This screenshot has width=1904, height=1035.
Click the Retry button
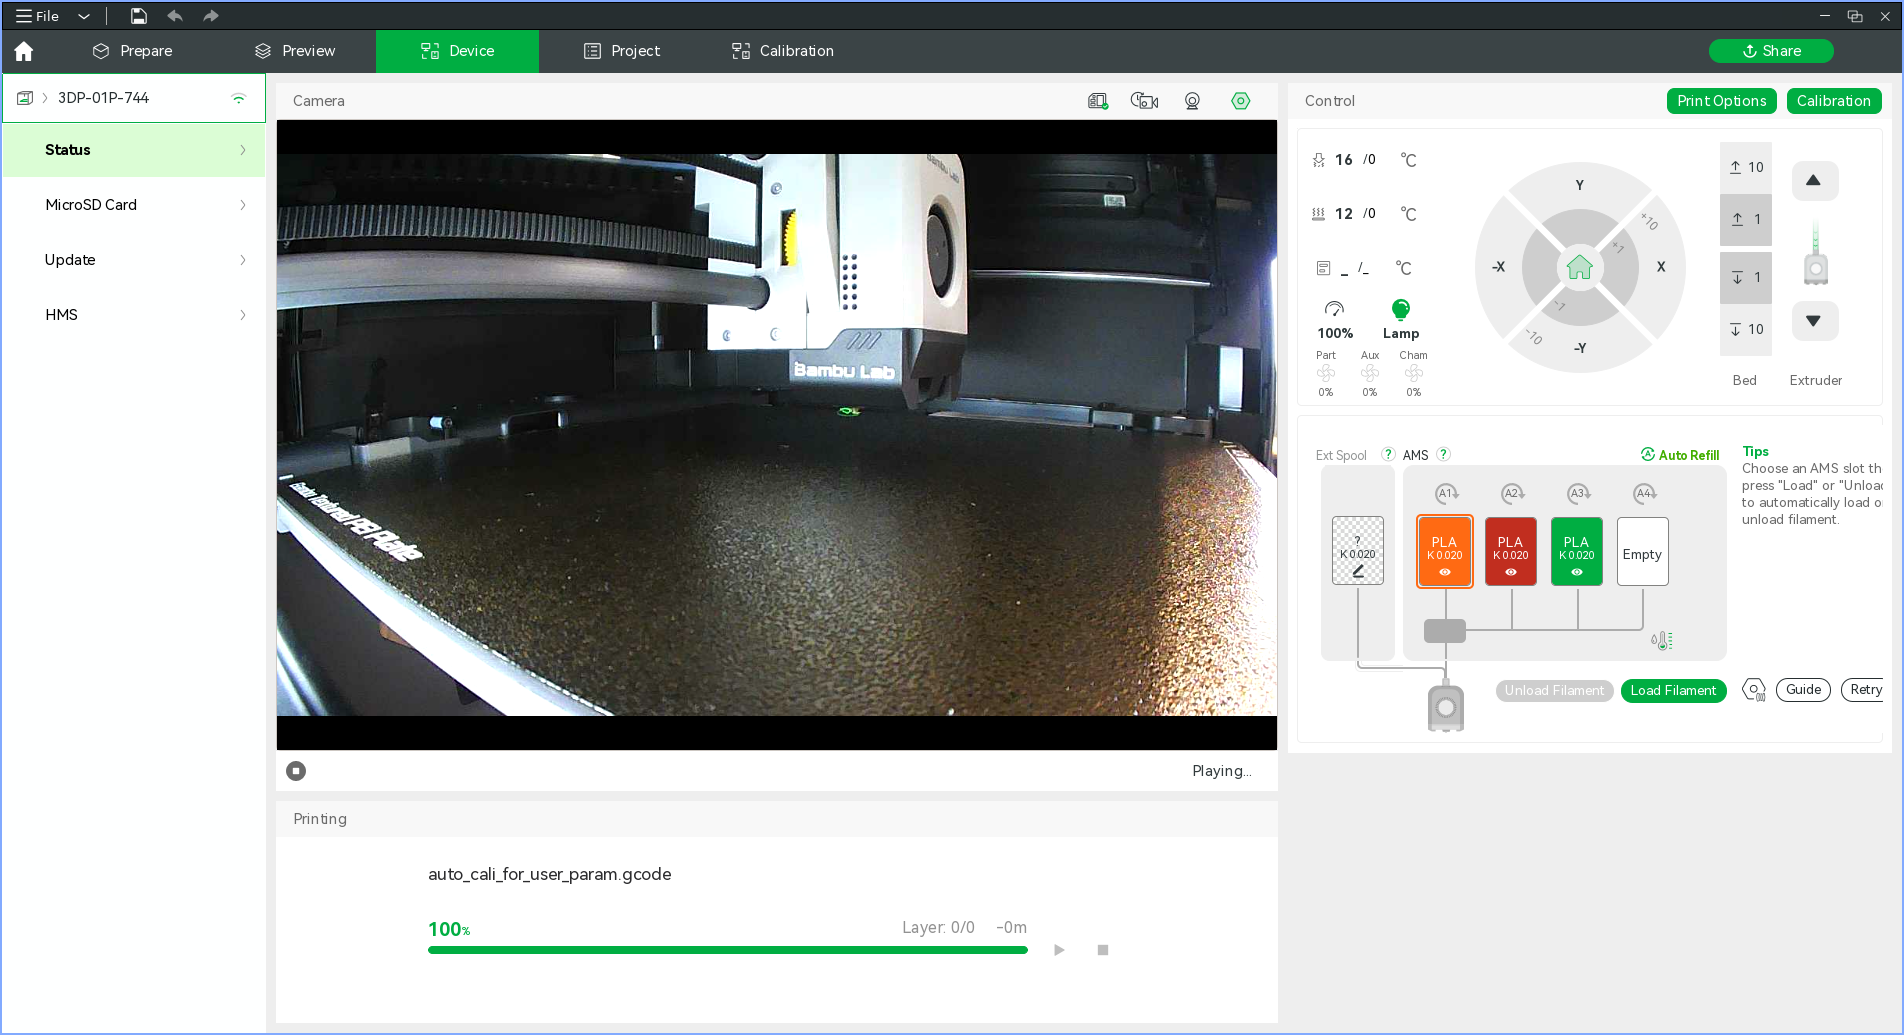[x=1863, y=691]
